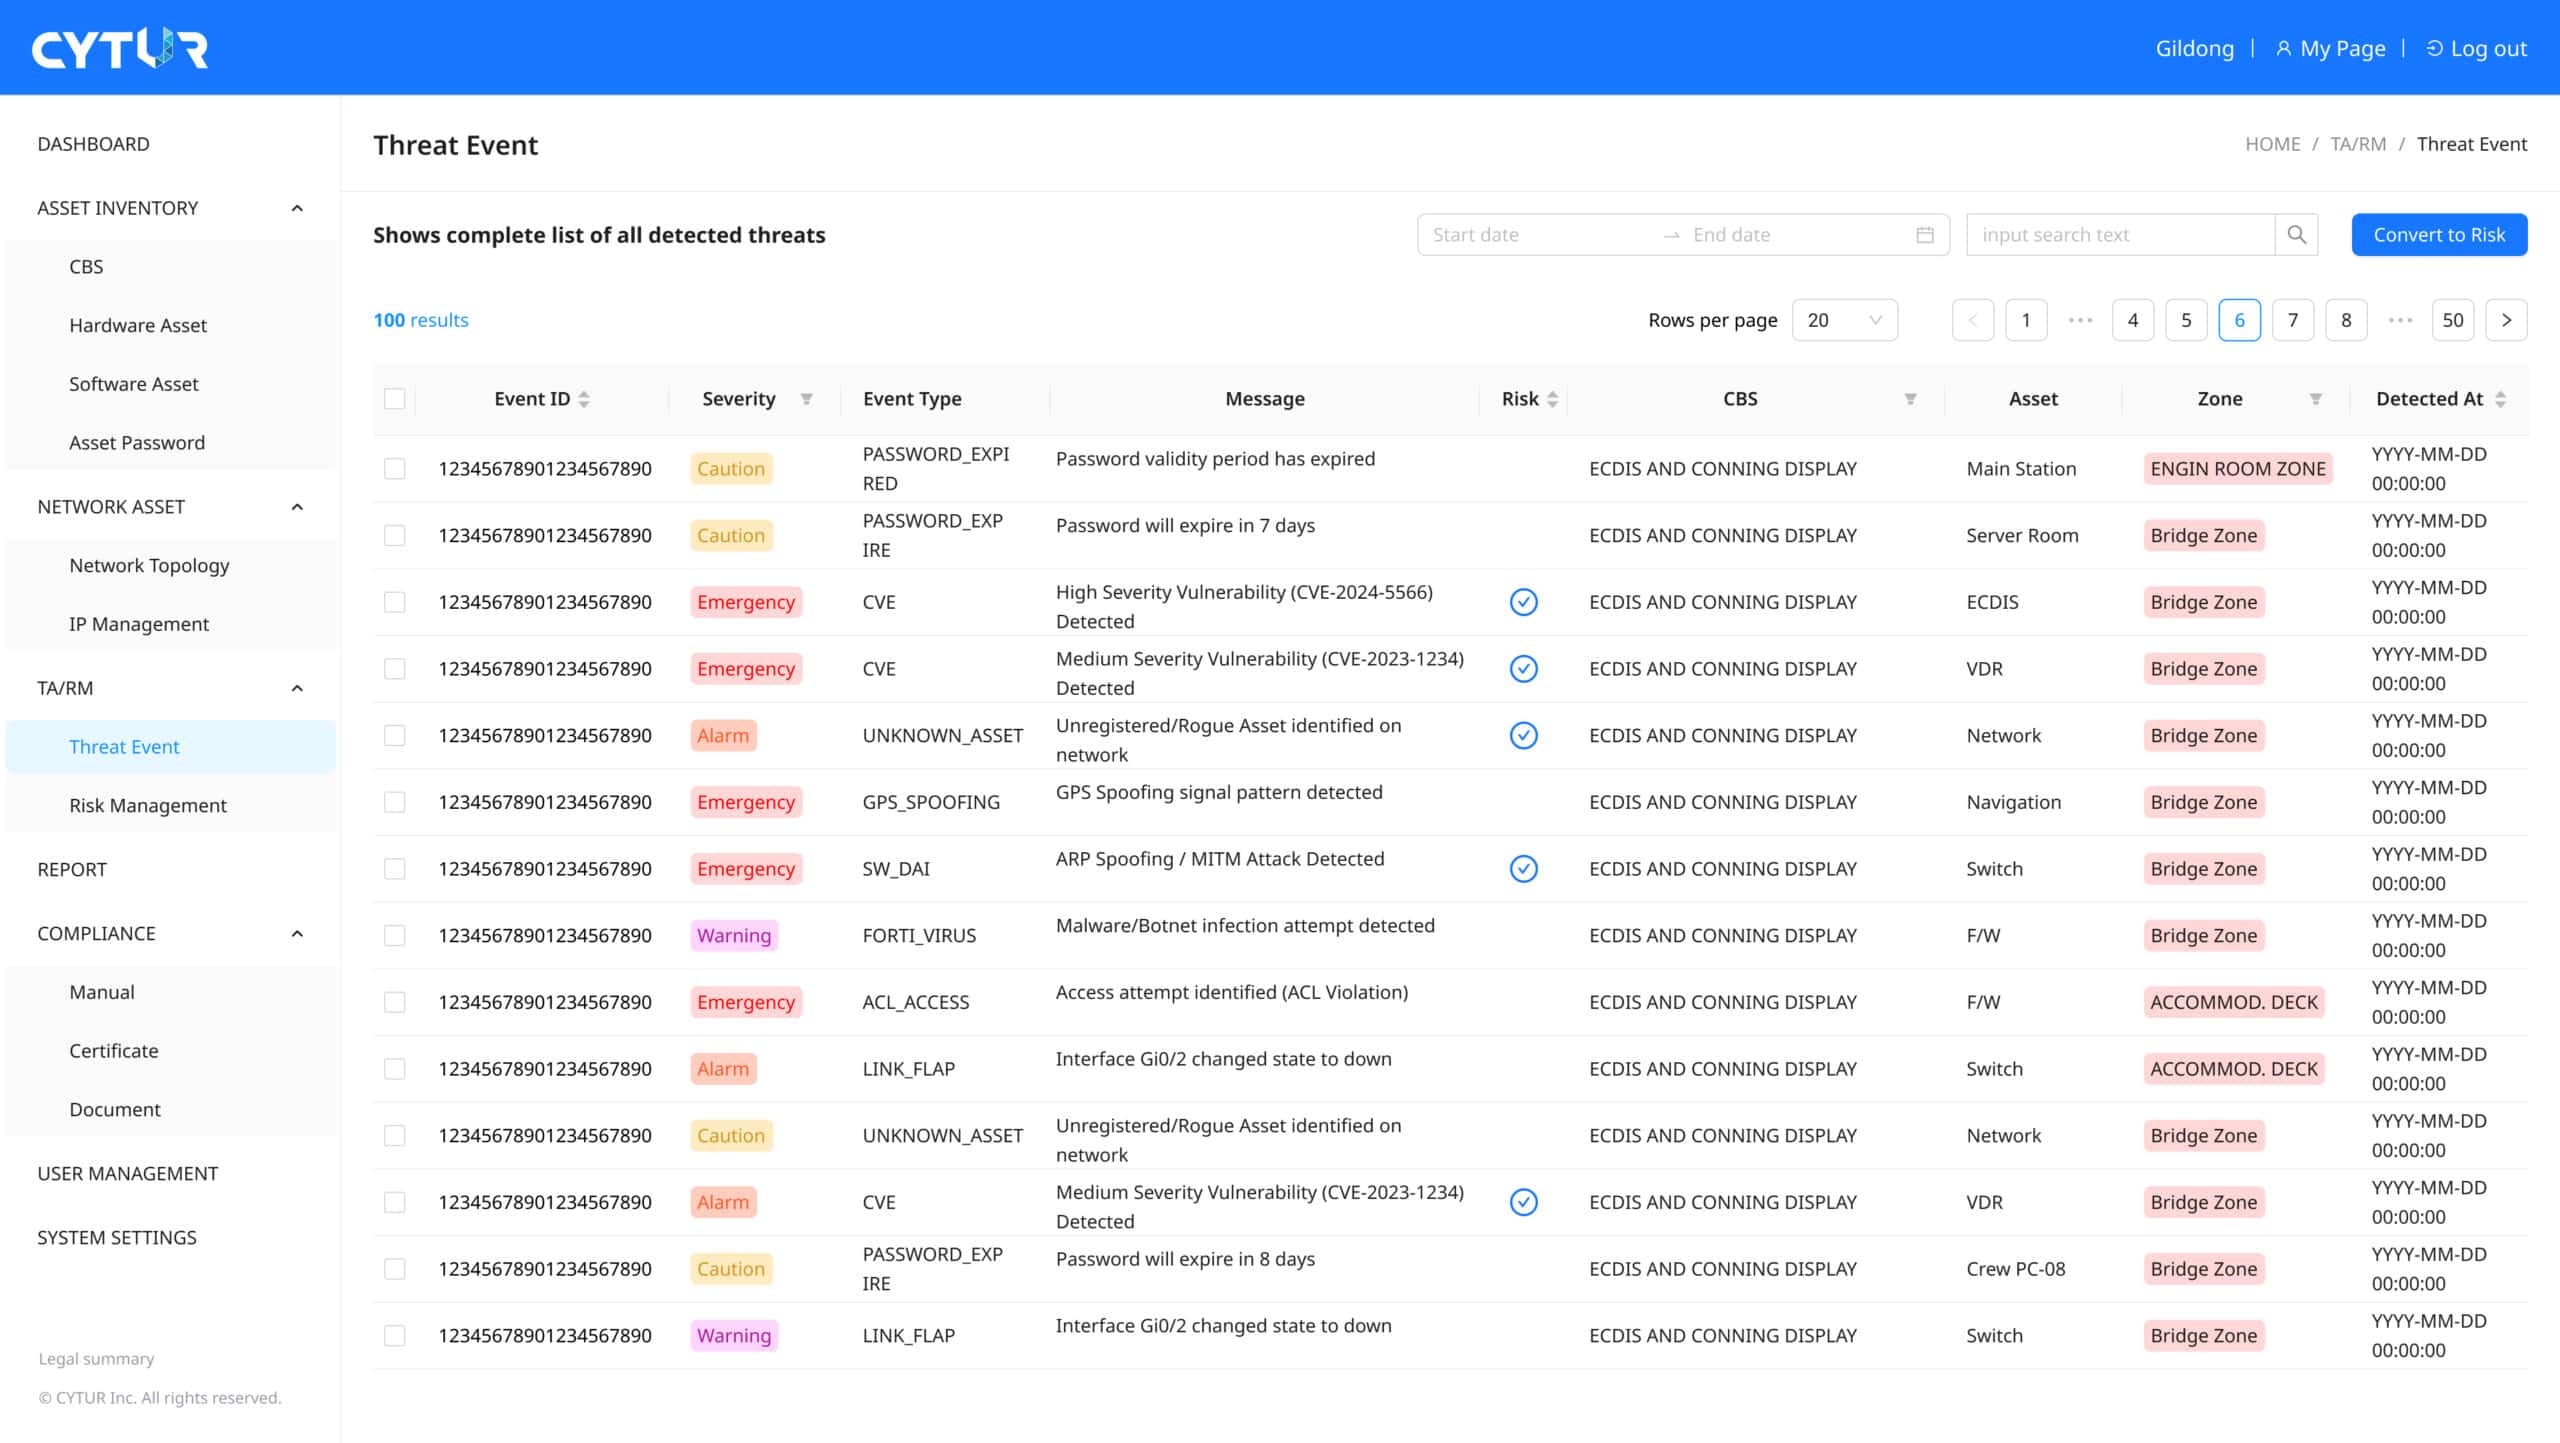Check the FORTI_VIRUS warning row checkbox
The height and width of the screenshot is (1443, 2560).
[x=394, y=935]
